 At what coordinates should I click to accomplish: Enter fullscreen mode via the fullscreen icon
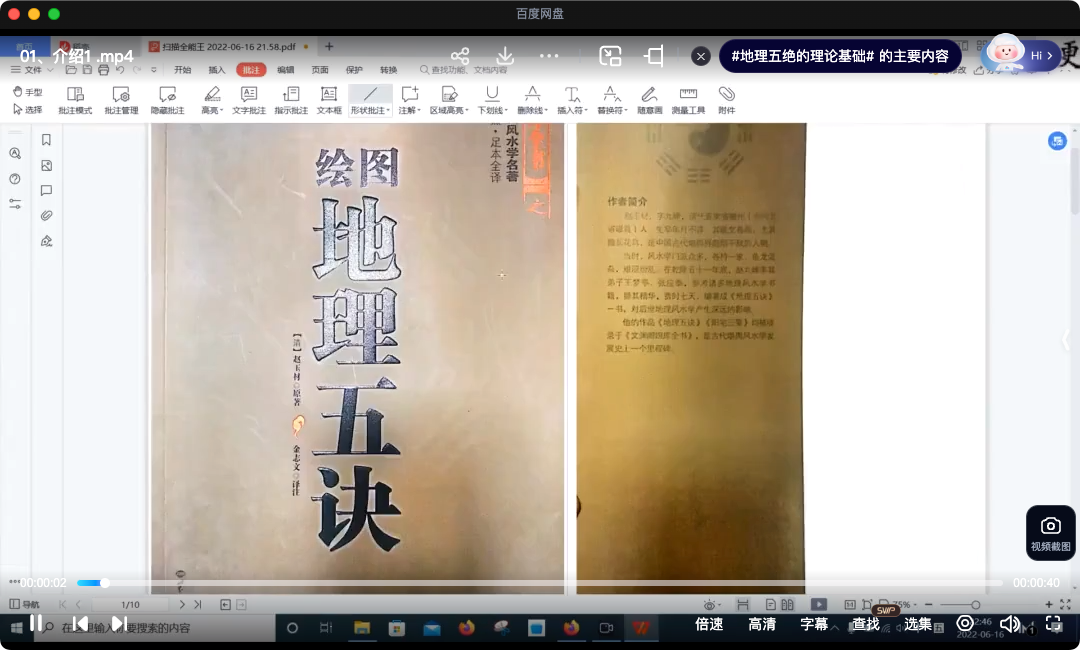tap(1053, 623)
